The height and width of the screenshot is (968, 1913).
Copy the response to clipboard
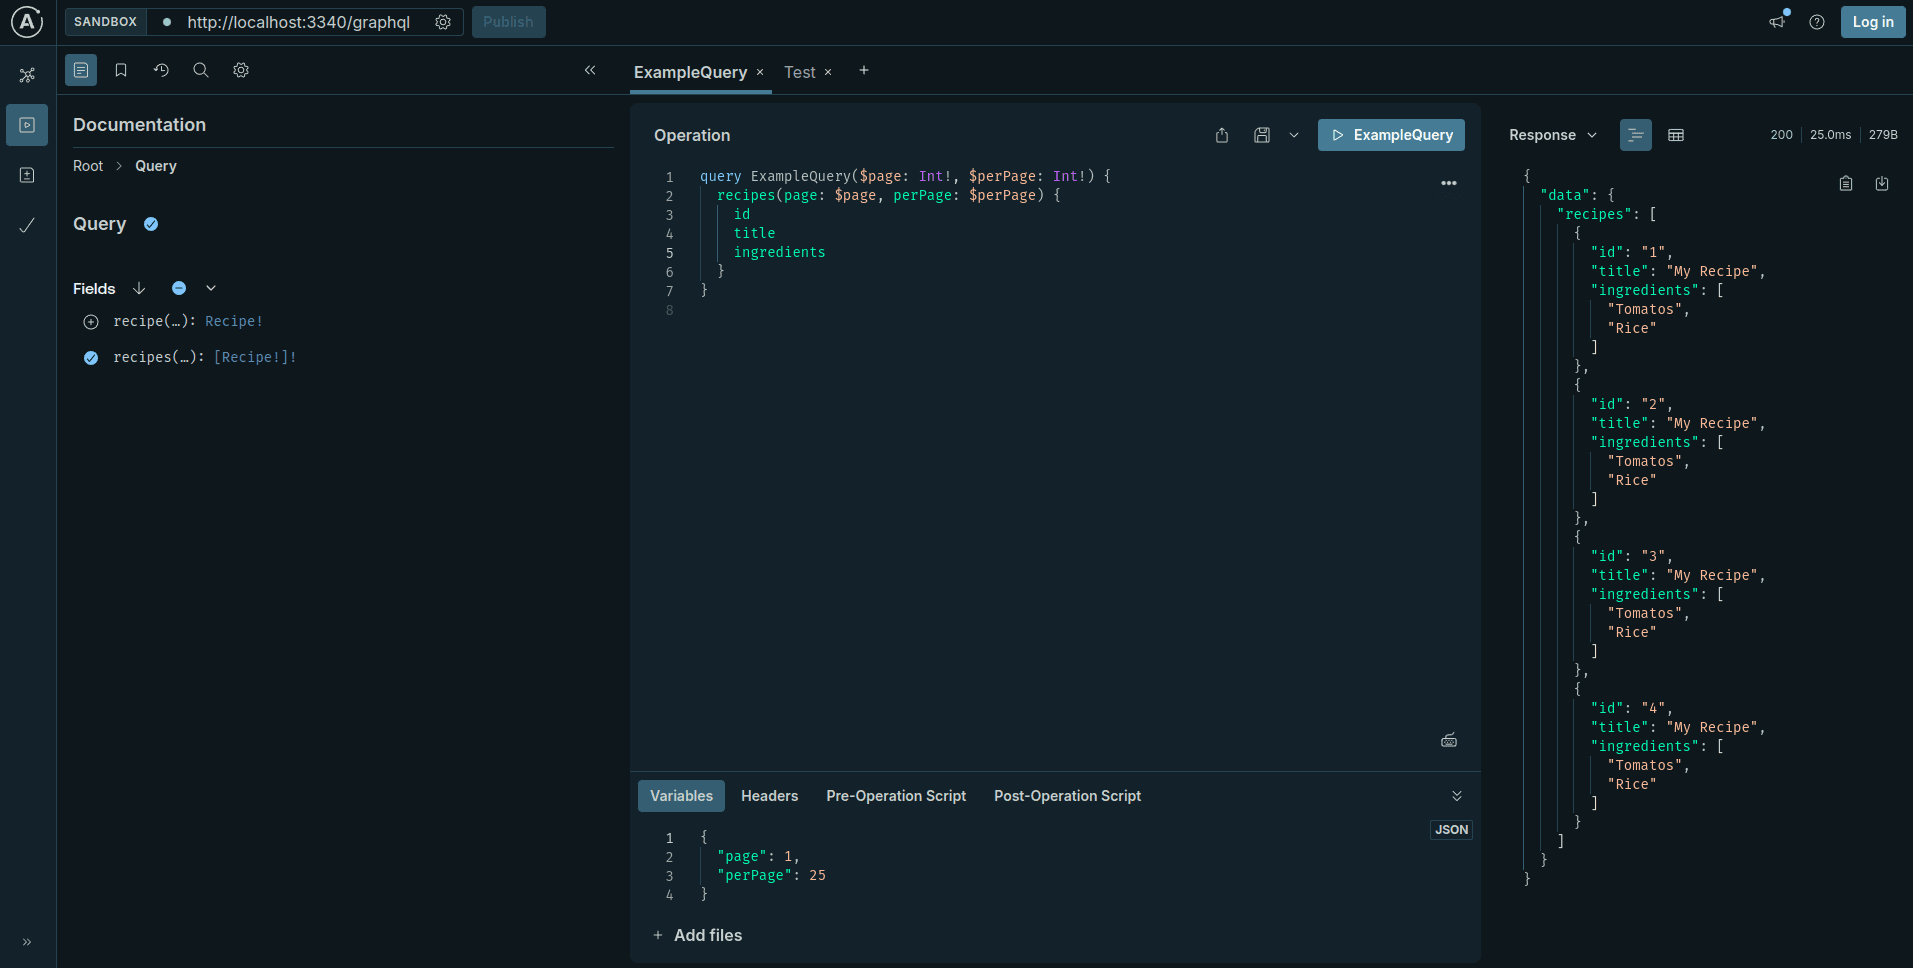[x=1845, y=183]
